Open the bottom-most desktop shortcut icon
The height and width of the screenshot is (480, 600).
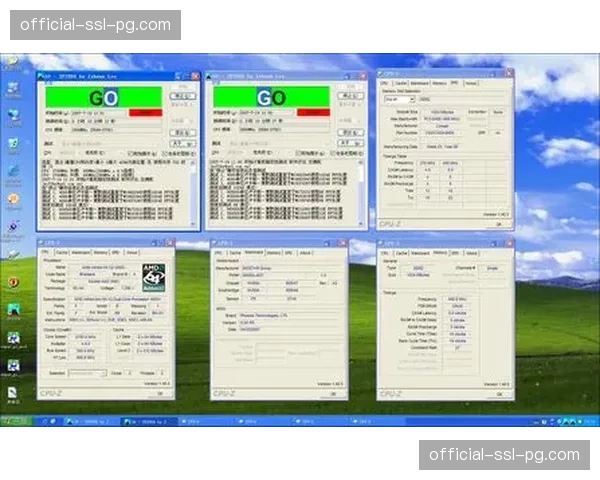(x=13, y=393)
